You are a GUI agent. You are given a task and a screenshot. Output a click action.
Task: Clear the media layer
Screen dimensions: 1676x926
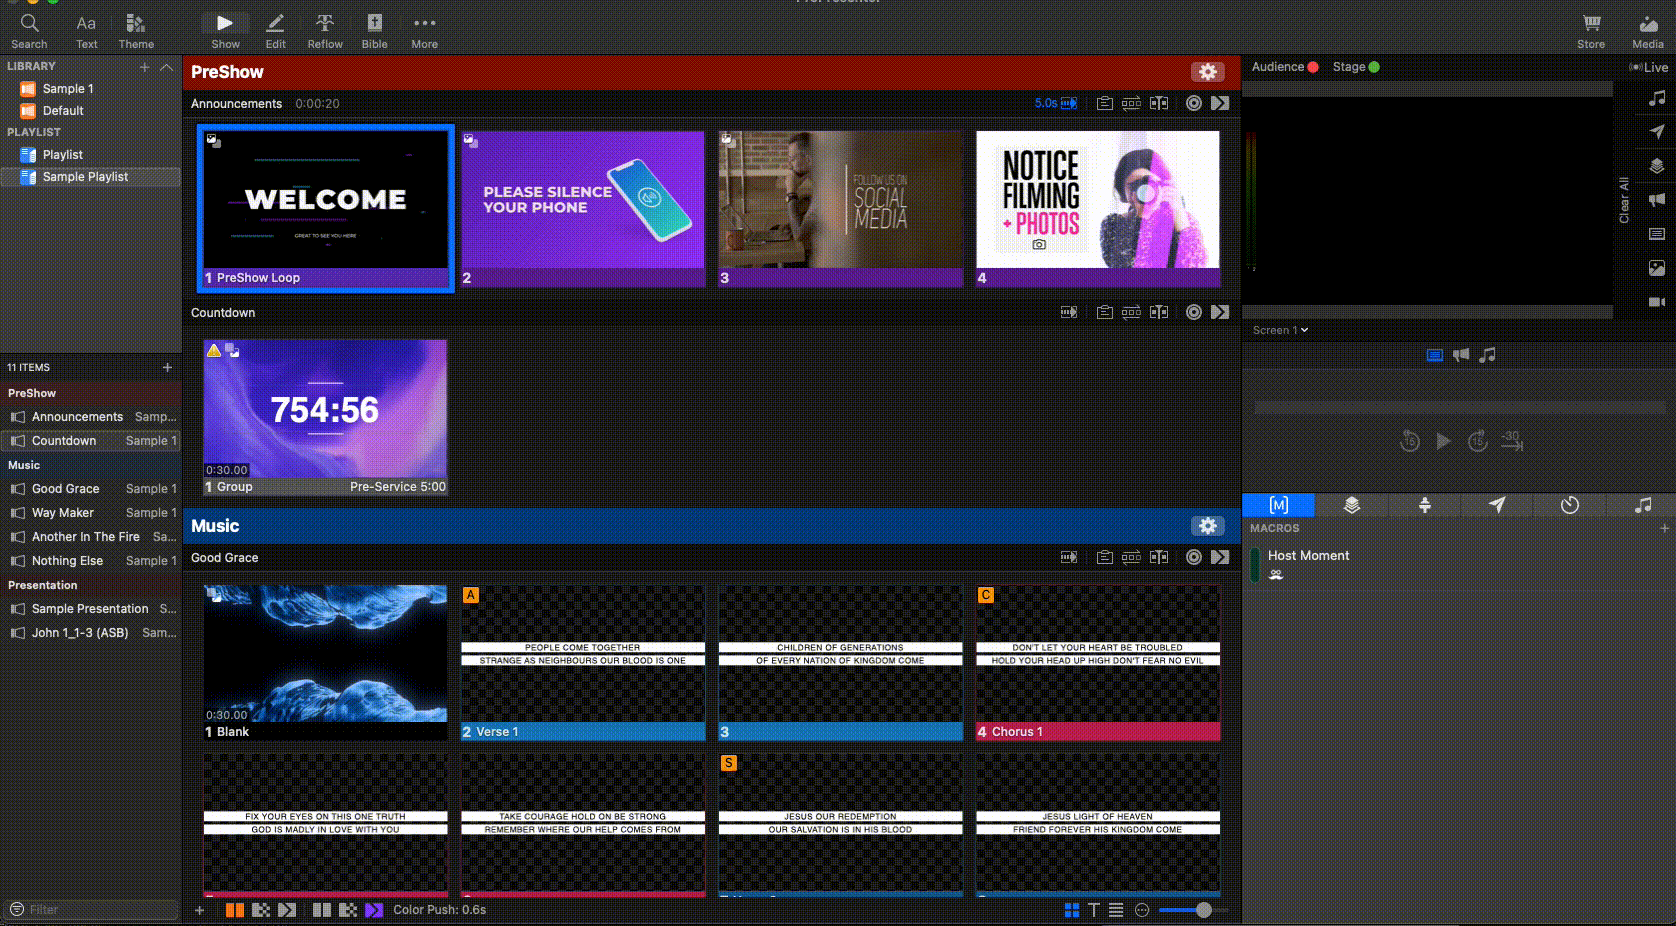(x=1657, y=268)
